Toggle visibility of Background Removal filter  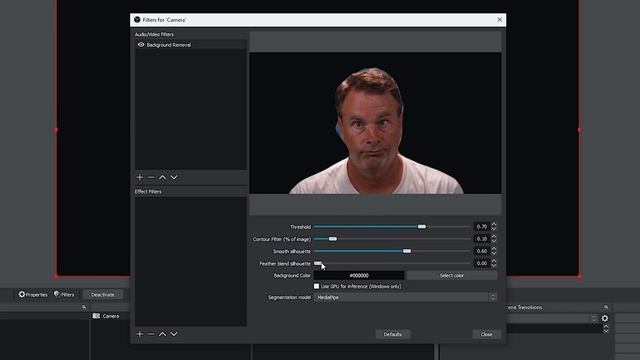point(141,45)
